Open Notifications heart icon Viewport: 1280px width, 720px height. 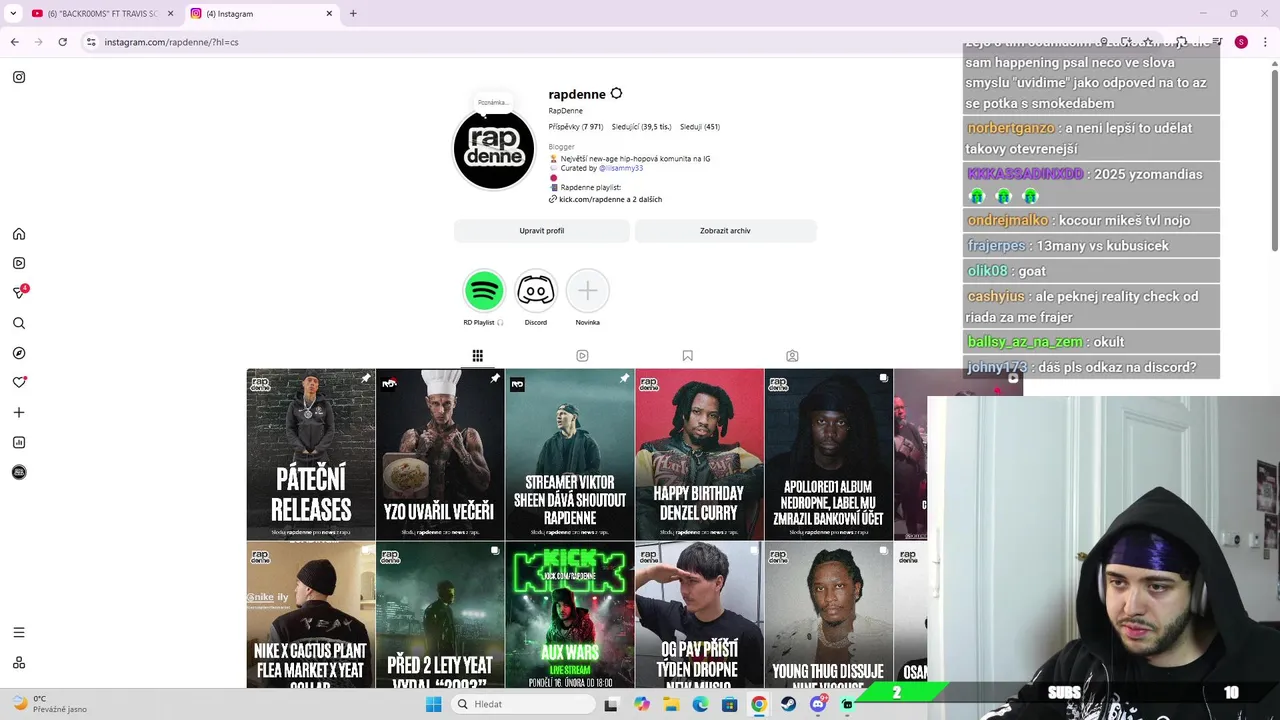19,382
